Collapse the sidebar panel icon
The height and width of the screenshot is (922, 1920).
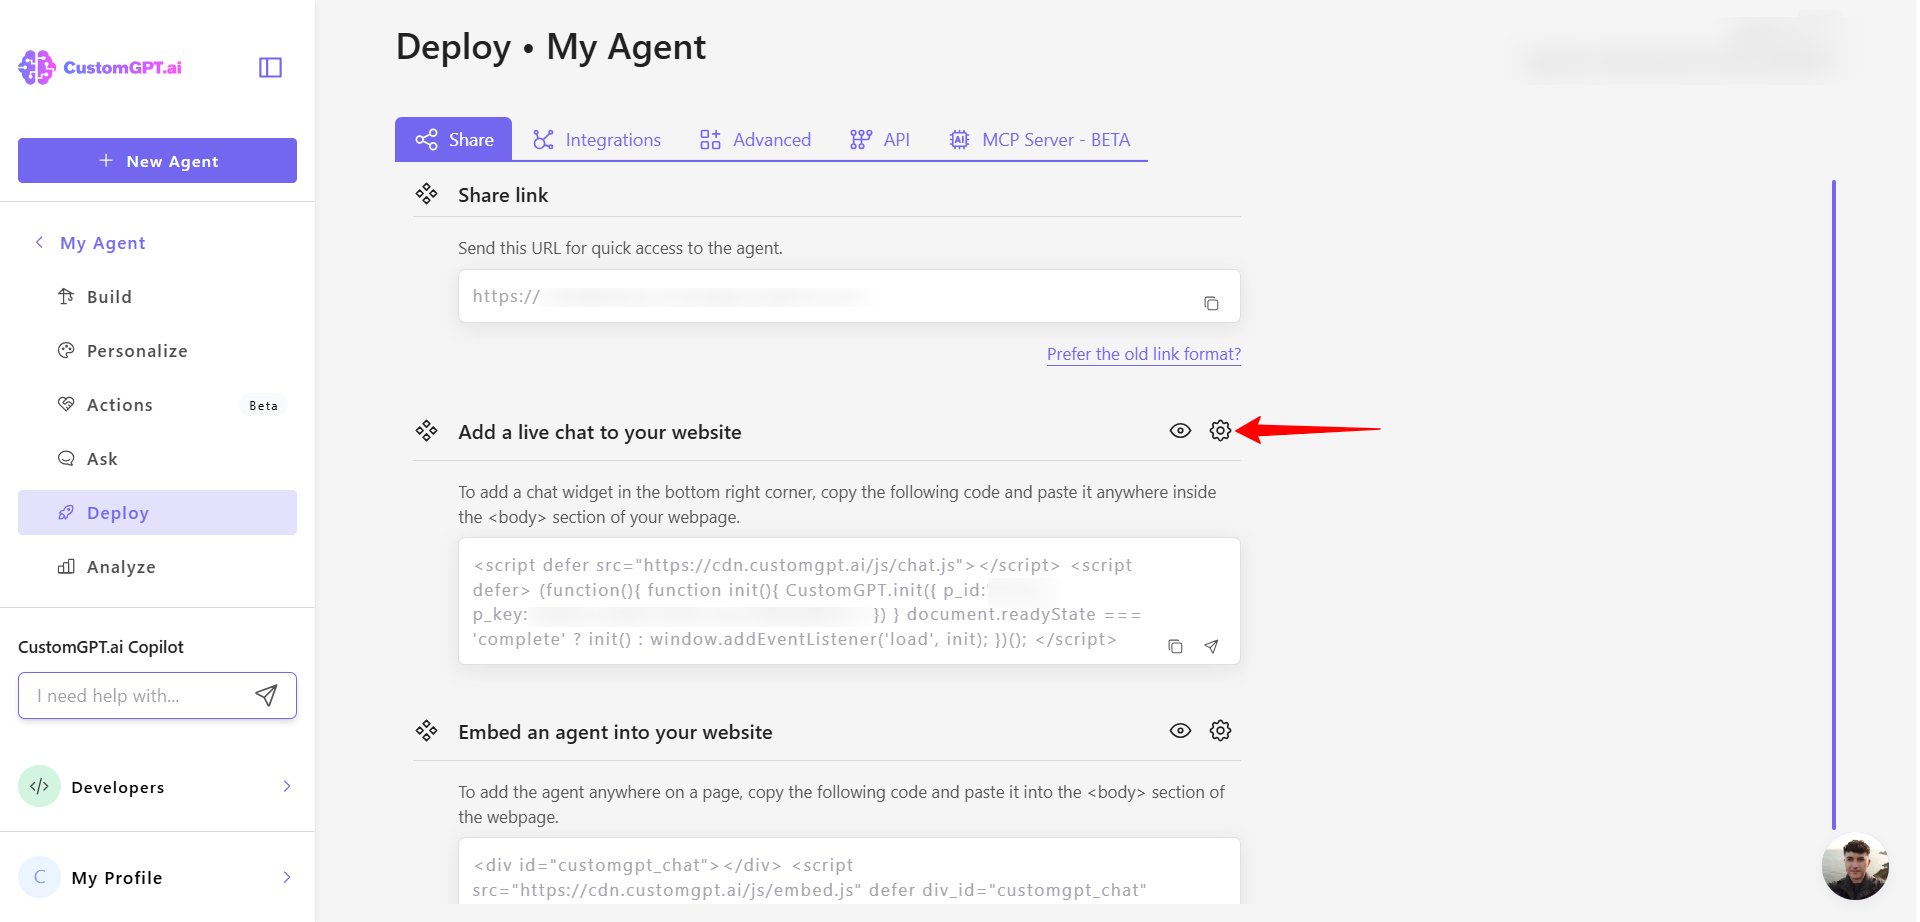click(x=270, y=67)
